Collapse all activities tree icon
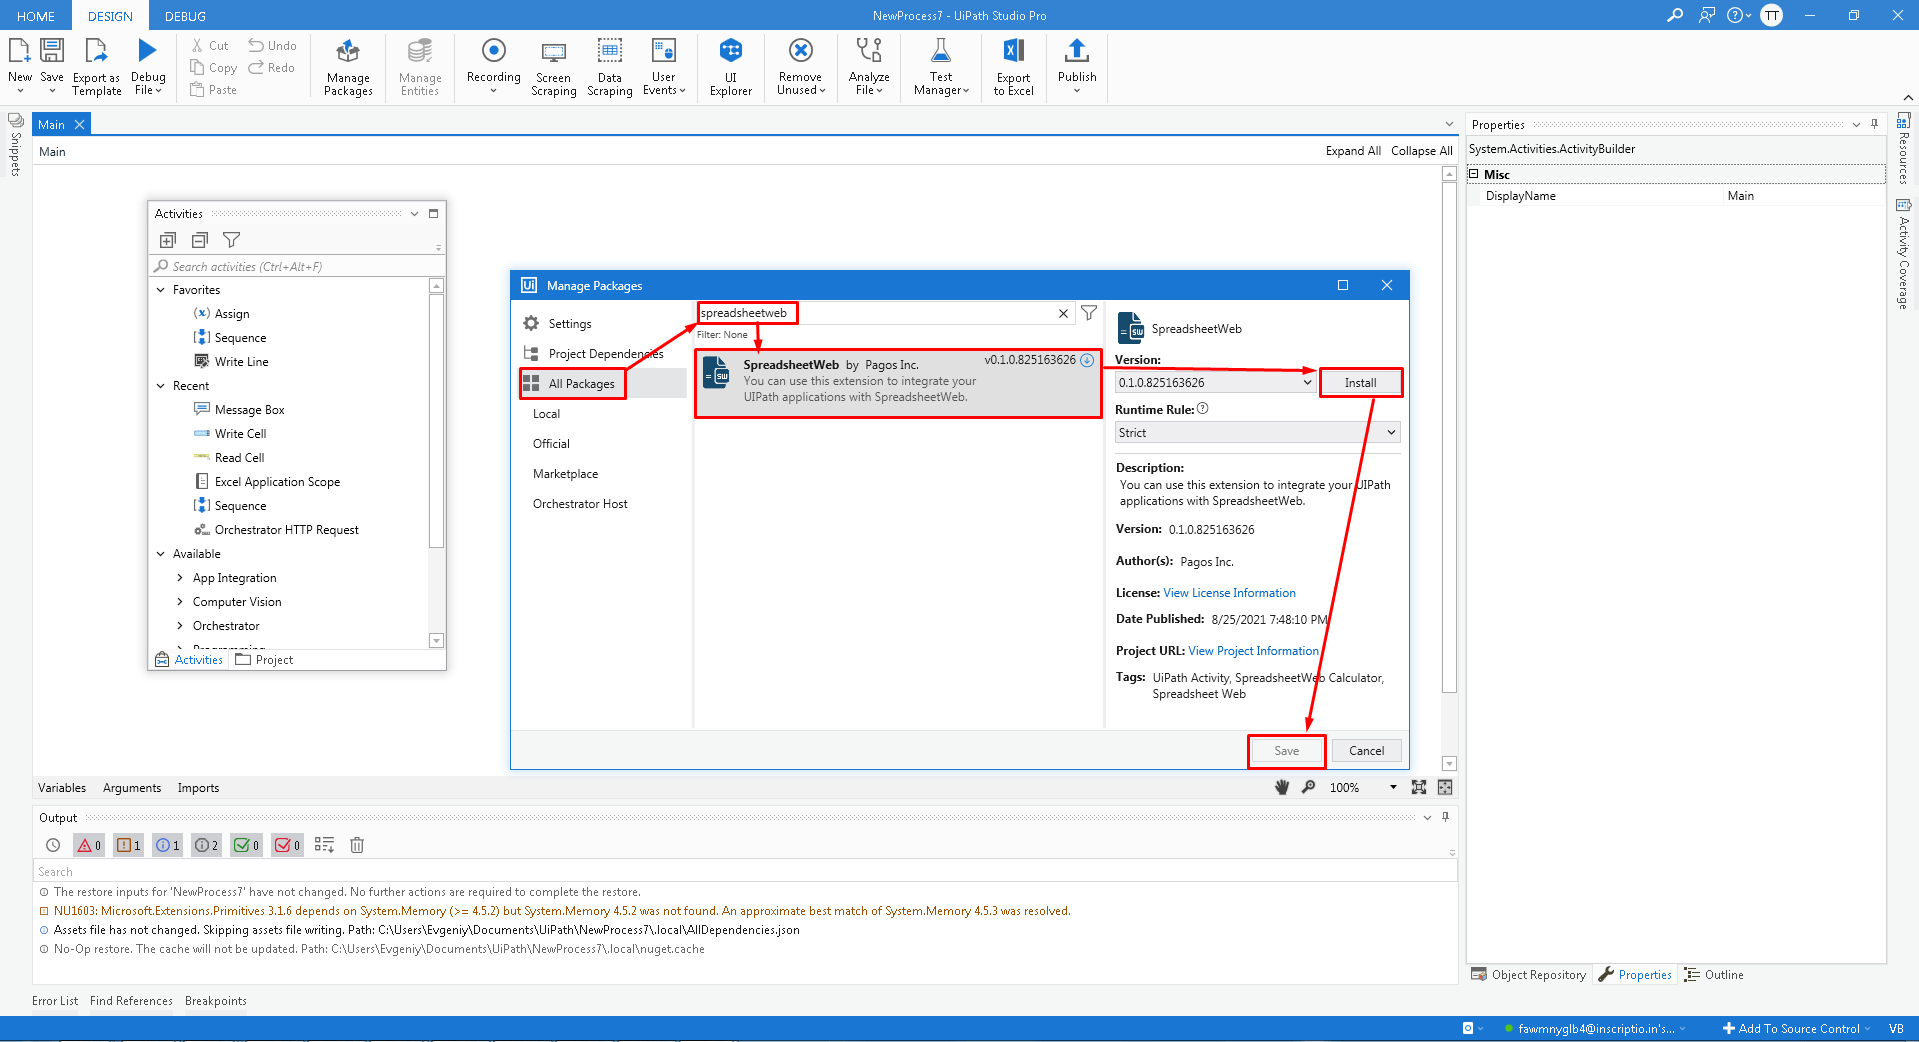1919x1042 pixels. click(x=200, y=240)
